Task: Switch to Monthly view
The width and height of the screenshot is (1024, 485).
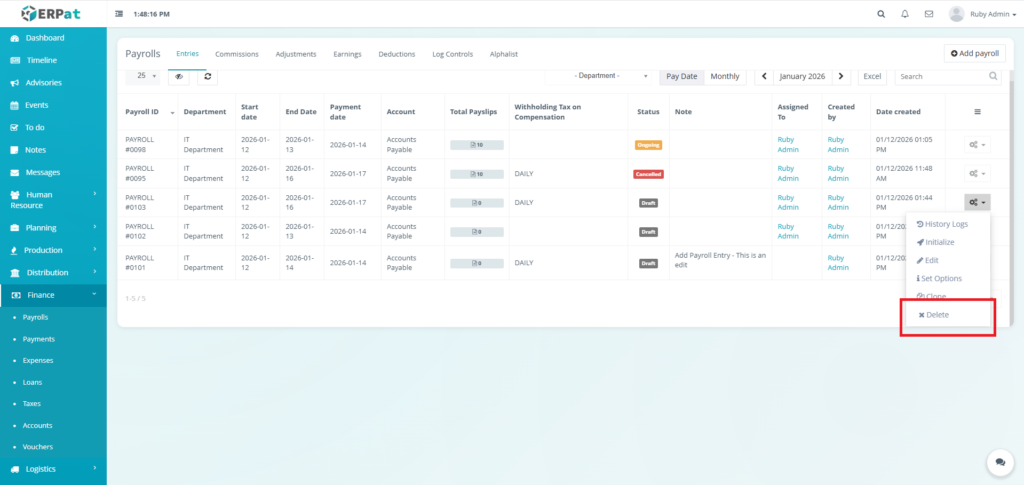Action: [725, 76]
